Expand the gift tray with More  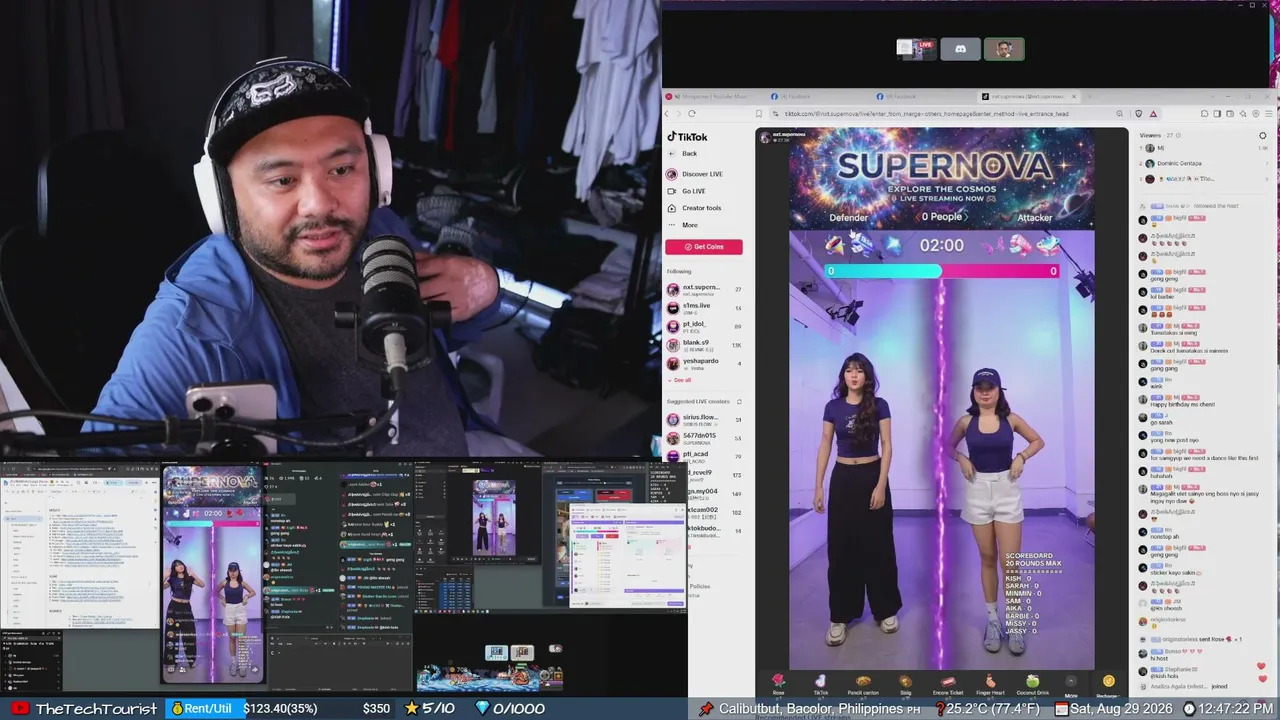pyautogui.click(x=1071, y=684)
